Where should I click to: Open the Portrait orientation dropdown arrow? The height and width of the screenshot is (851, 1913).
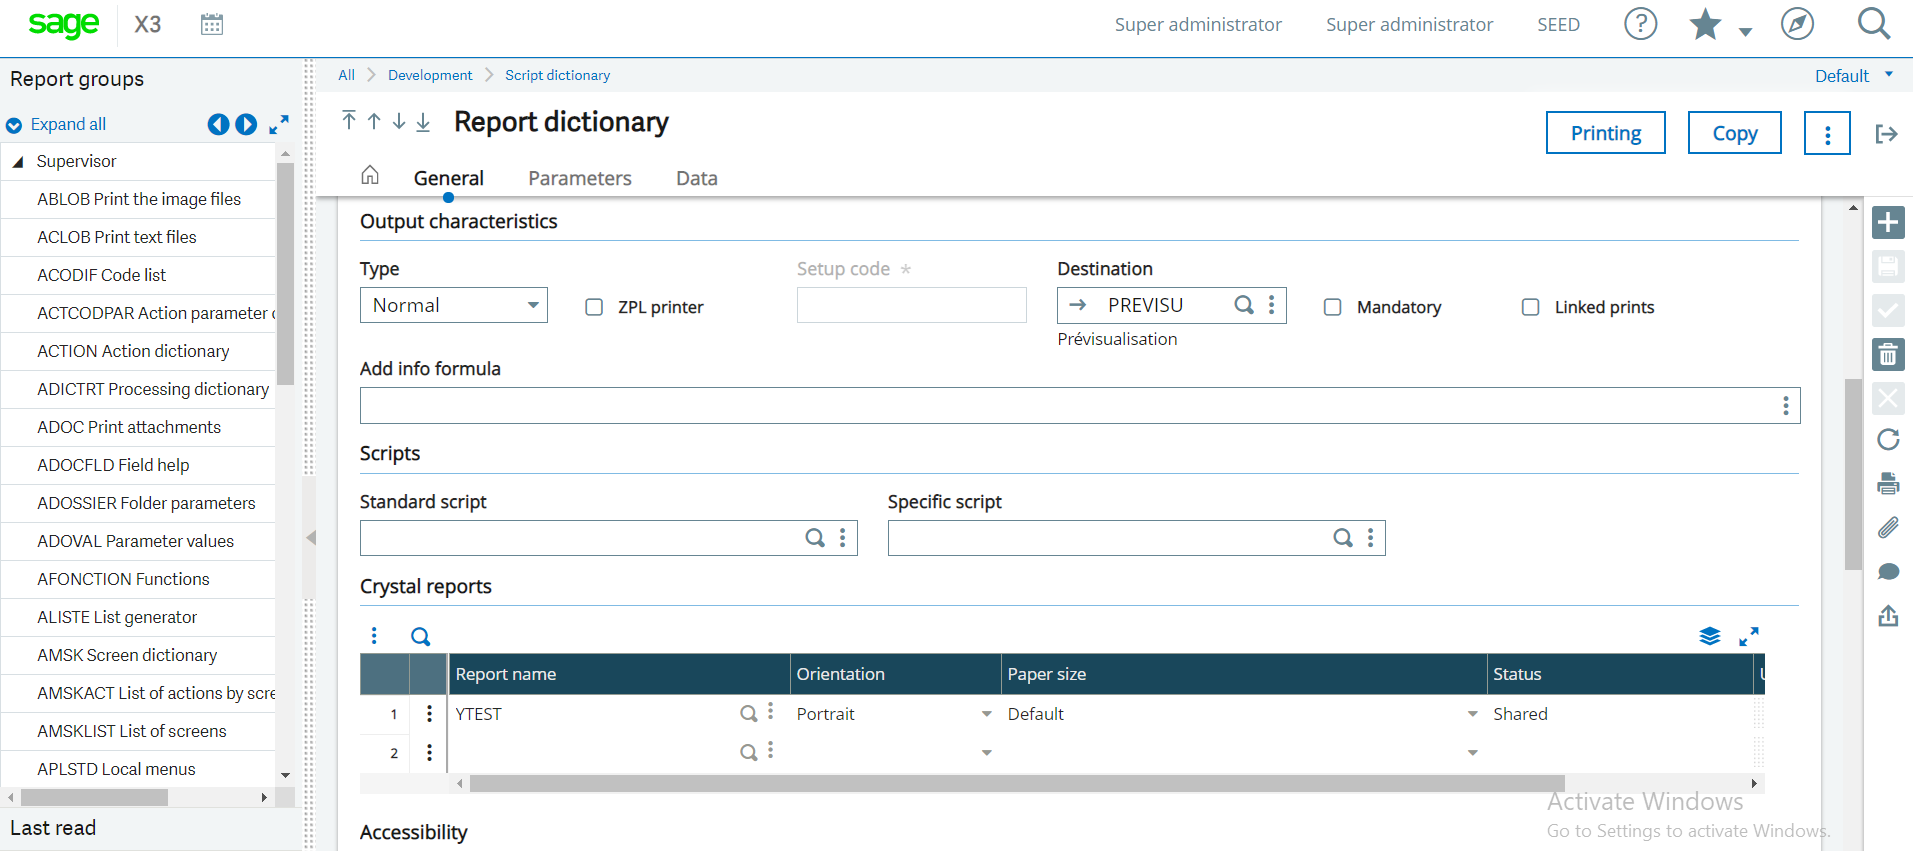point(987,714)
